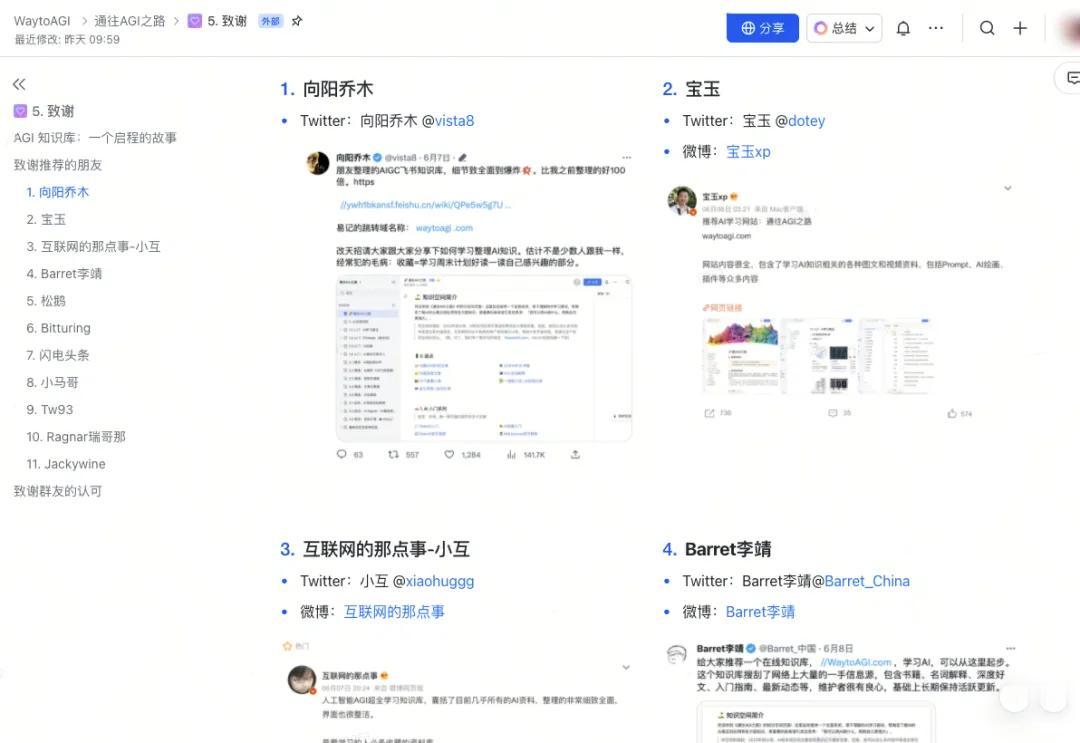
Task: Open the @dotey Twitter link
Action: pos(806,121)
